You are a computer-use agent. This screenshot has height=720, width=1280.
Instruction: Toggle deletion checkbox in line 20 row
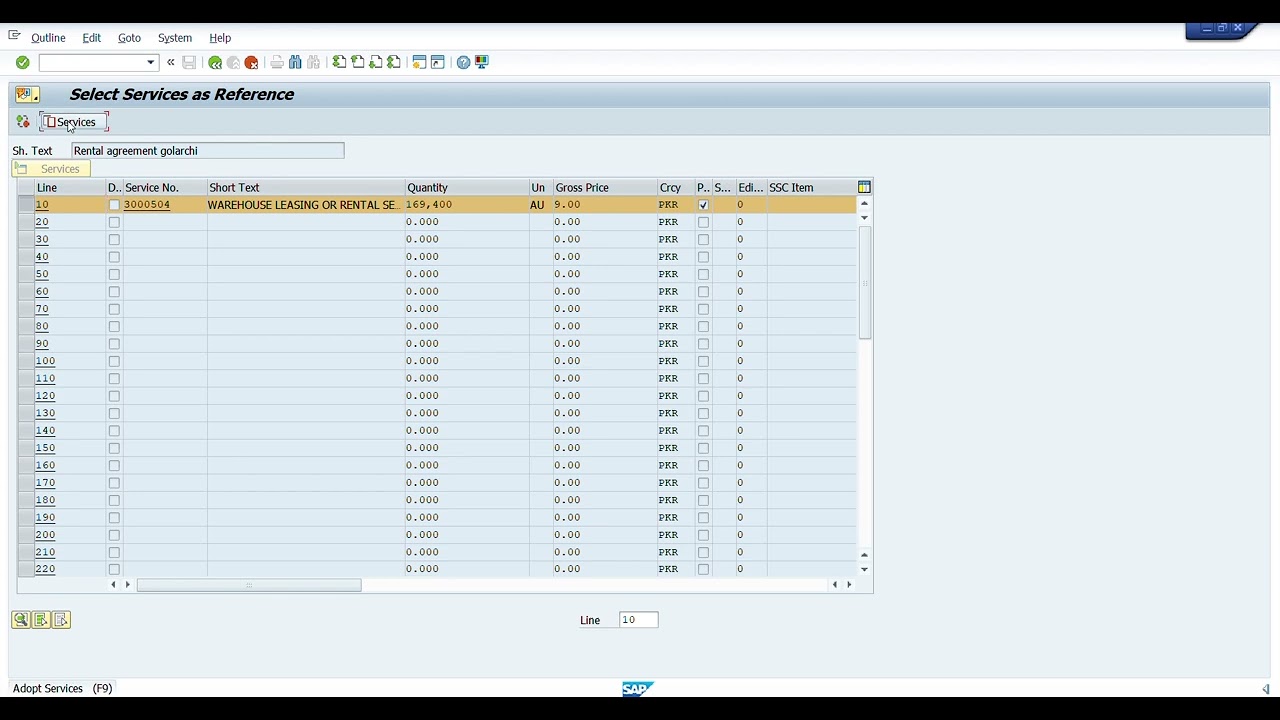[x=114, y=222]
